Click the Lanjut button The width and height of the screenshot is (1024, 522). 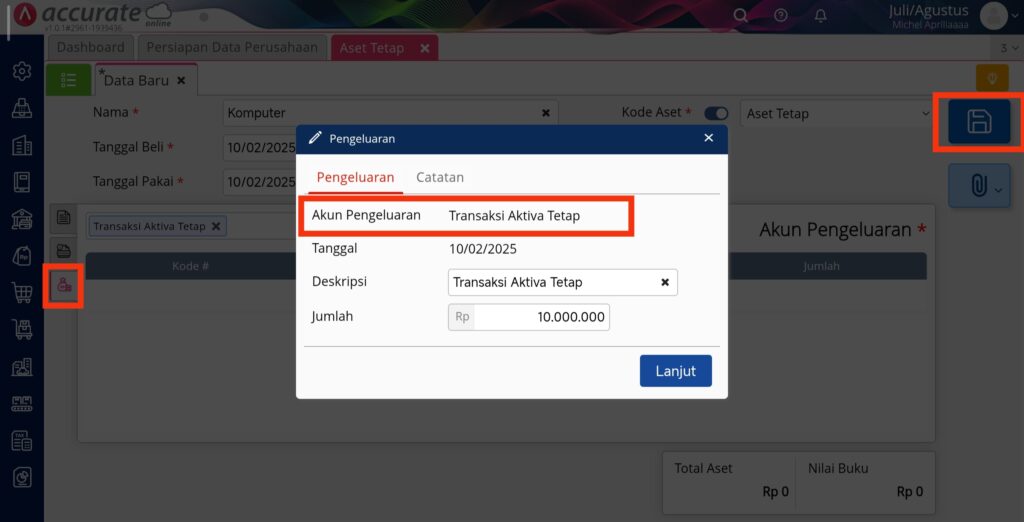pyautogui.click(x=676, y=371)
